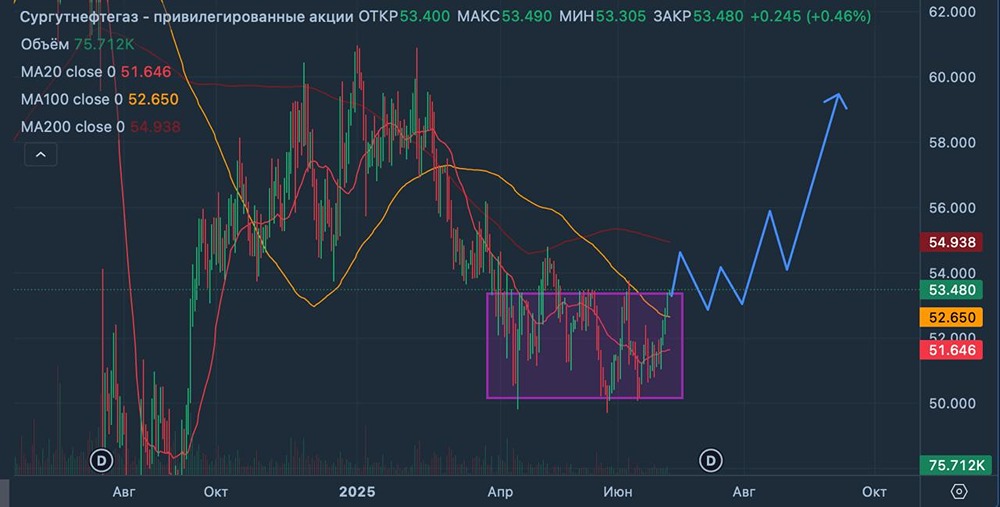Open chart settings via the hexagon gear icon
Screen dimensions: 1000x507
(959, 492)
